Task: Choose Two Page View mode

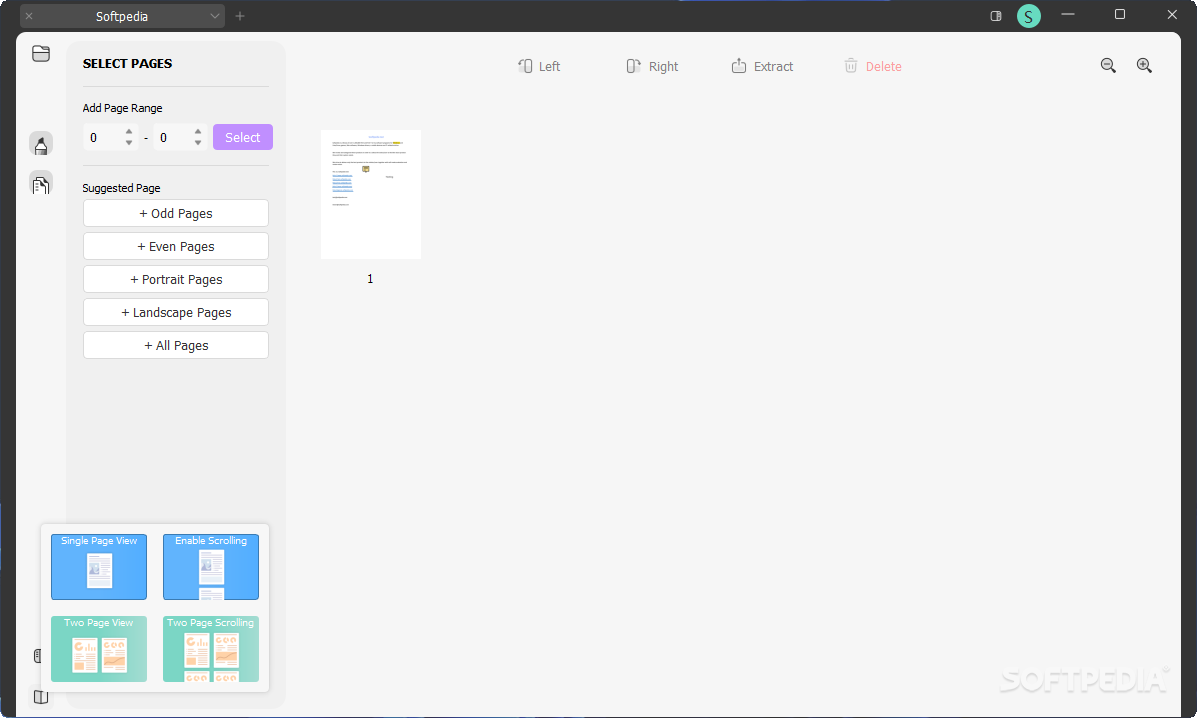Action: 99,649
